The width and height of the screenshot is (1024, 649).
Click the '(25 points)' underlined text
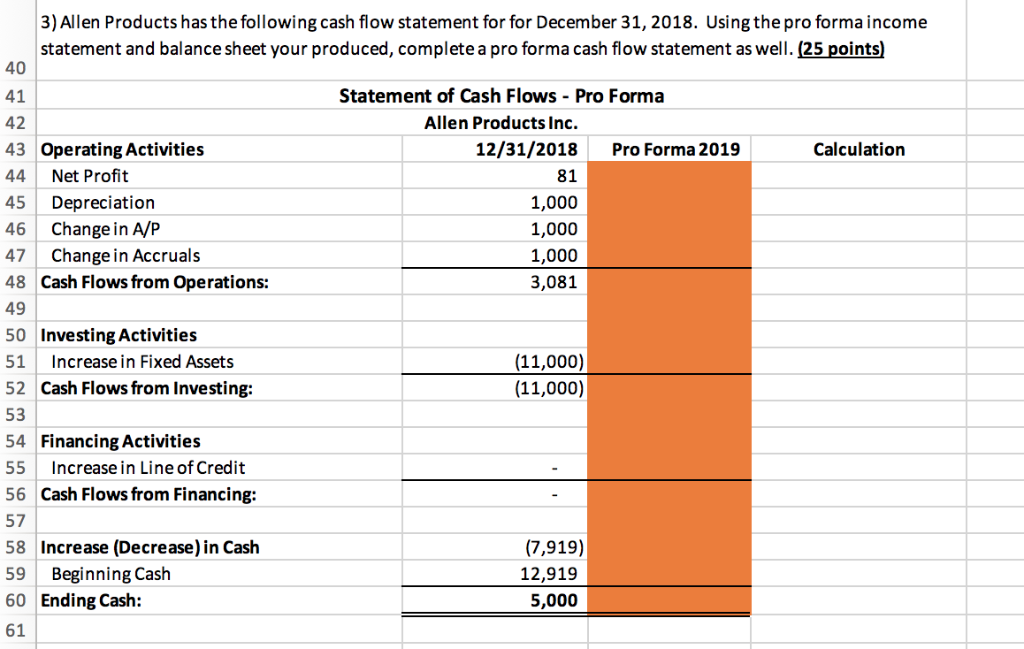click(x=841, y=49)
